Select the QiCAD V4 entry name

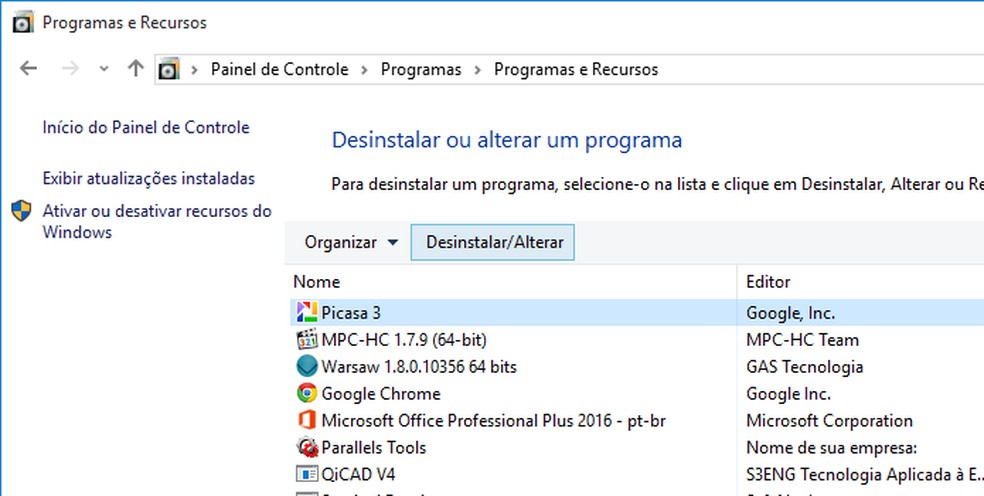pyautogui.click(x=358, y=474)
